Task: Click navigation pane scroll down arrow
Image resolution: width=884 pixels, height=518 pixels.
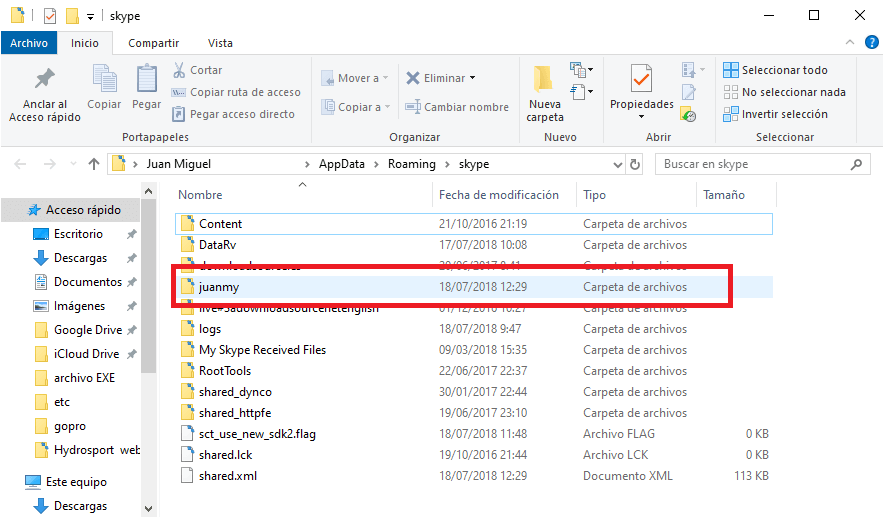Action: coord(148,508)
